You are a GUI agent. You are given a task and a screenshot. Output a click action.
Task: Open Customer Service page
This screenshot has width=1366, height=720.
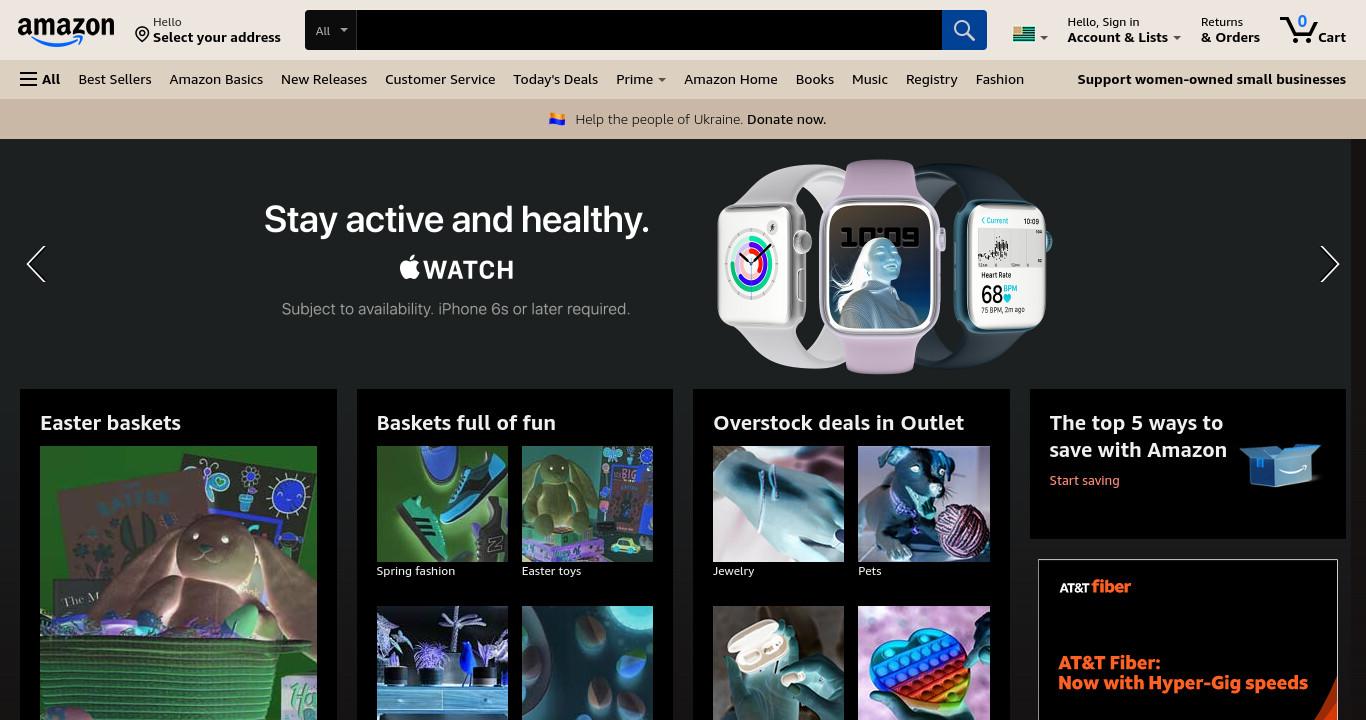pyautogui.click(x=440, y=79)
